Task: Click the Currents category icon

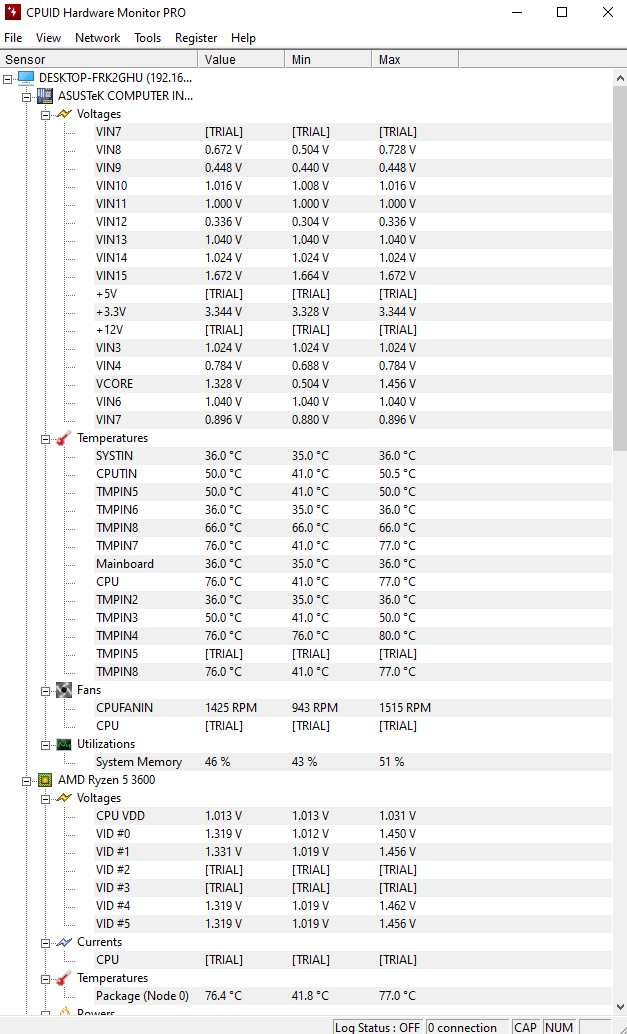Action: [x=63, y=942]
